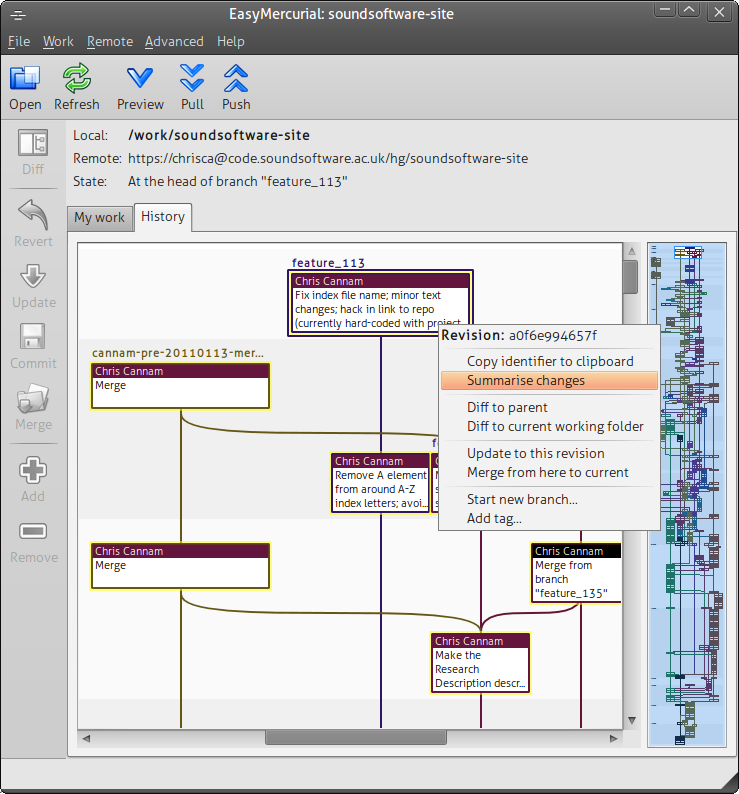
Task: Open a repository with the Open icon
Action: point(25,78)
